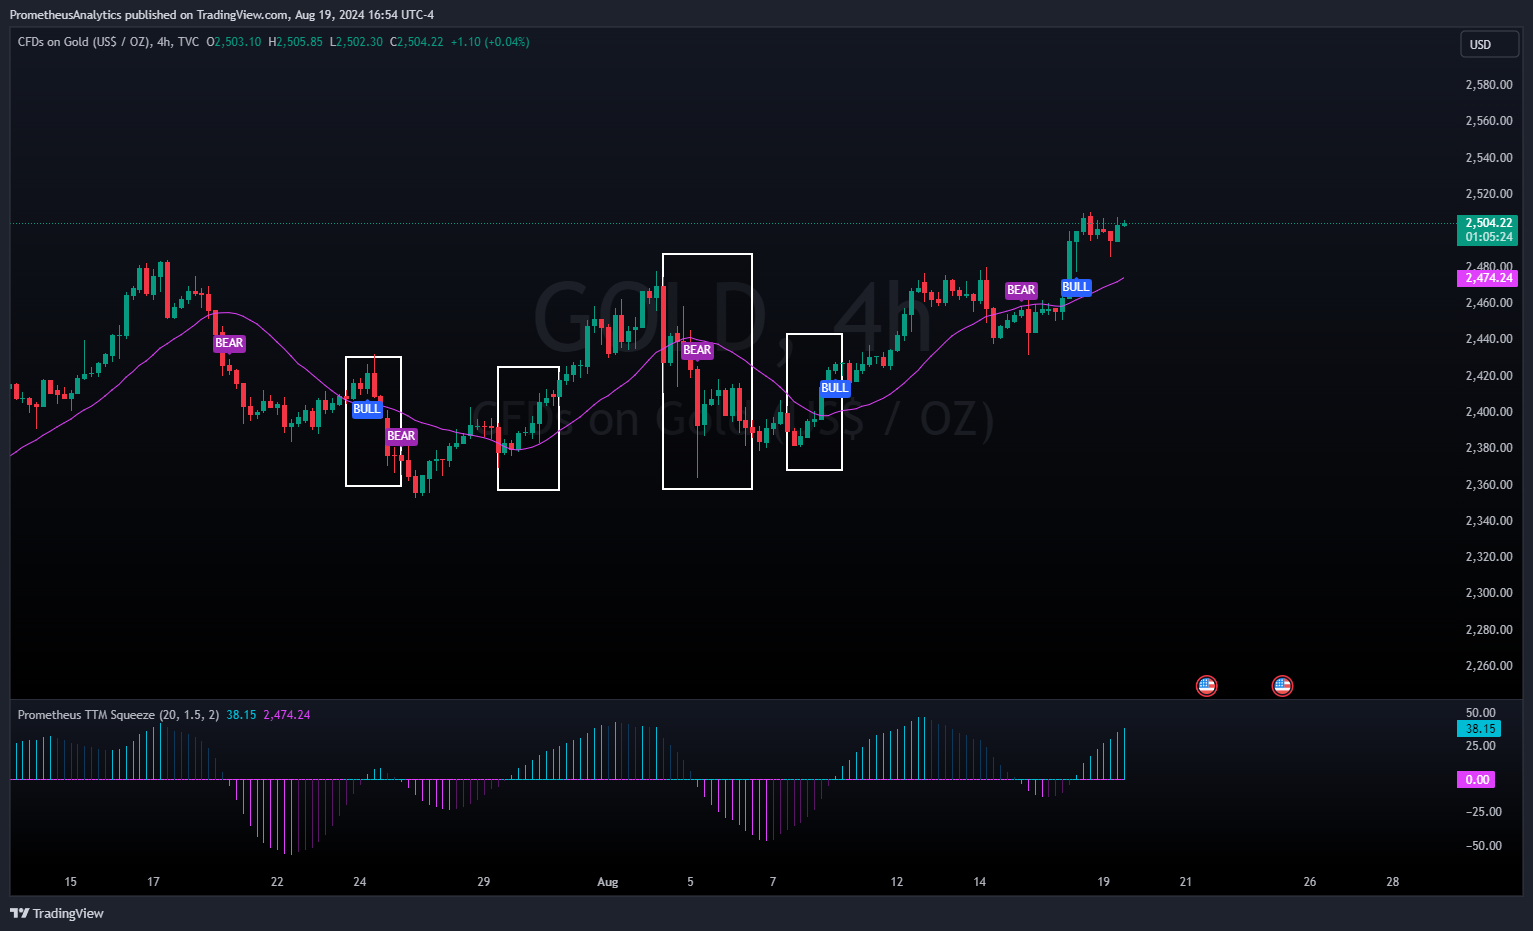The image size is (1533, 931).
Task: Click date label 19 on time axis
Action: (1104, 882)
